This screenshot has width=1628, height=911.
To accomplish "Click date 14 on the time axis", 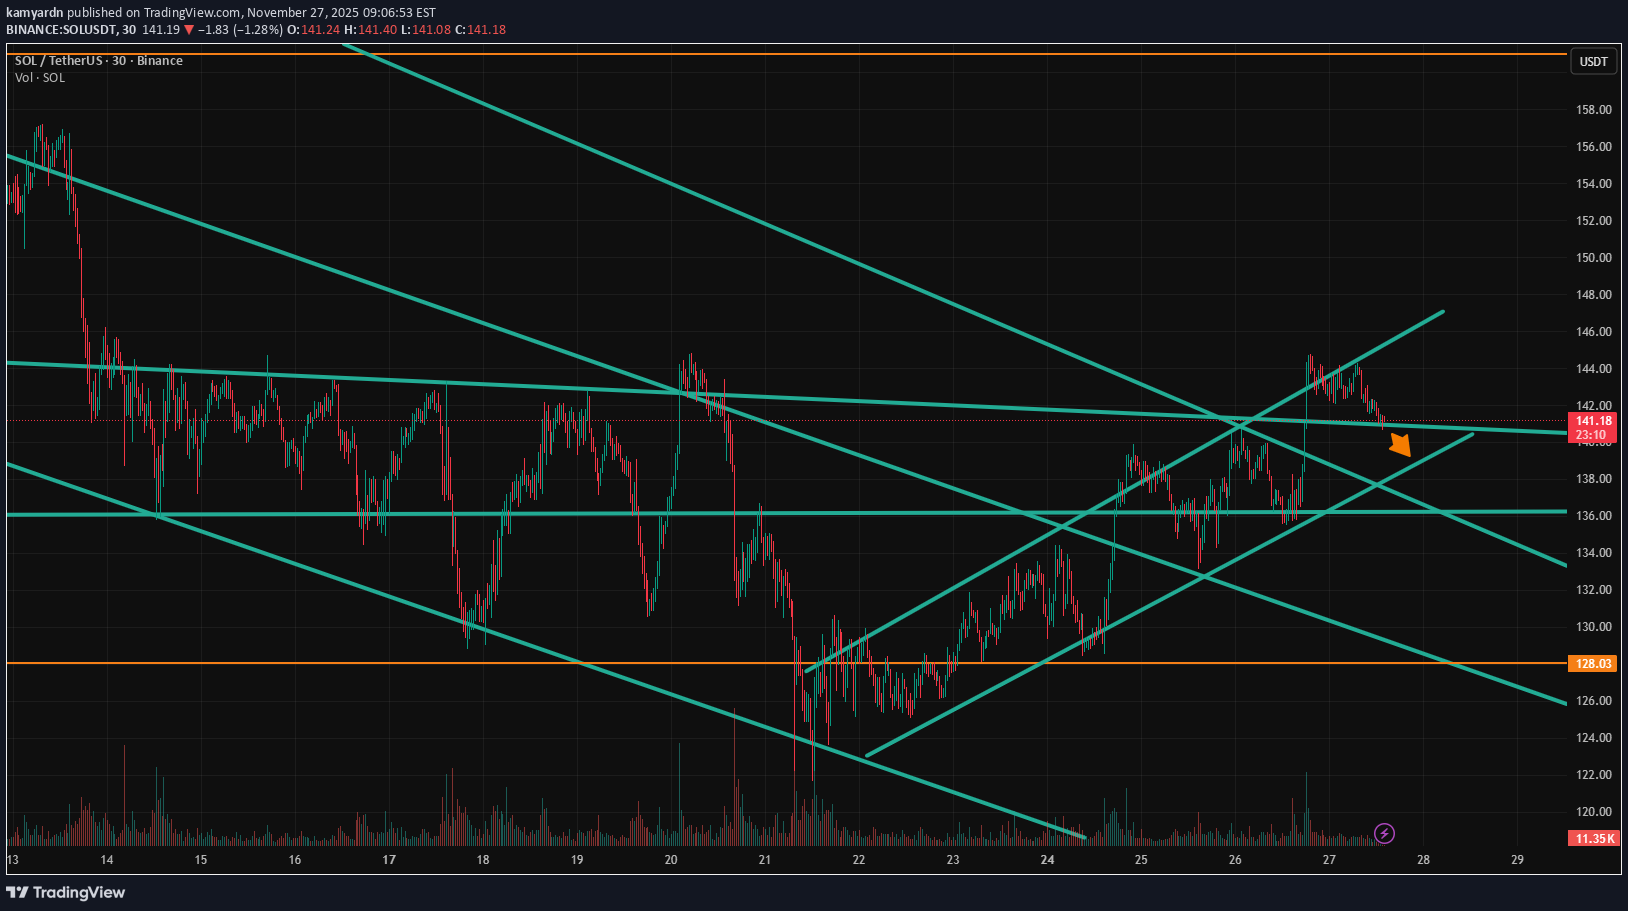I will (107, 860).
